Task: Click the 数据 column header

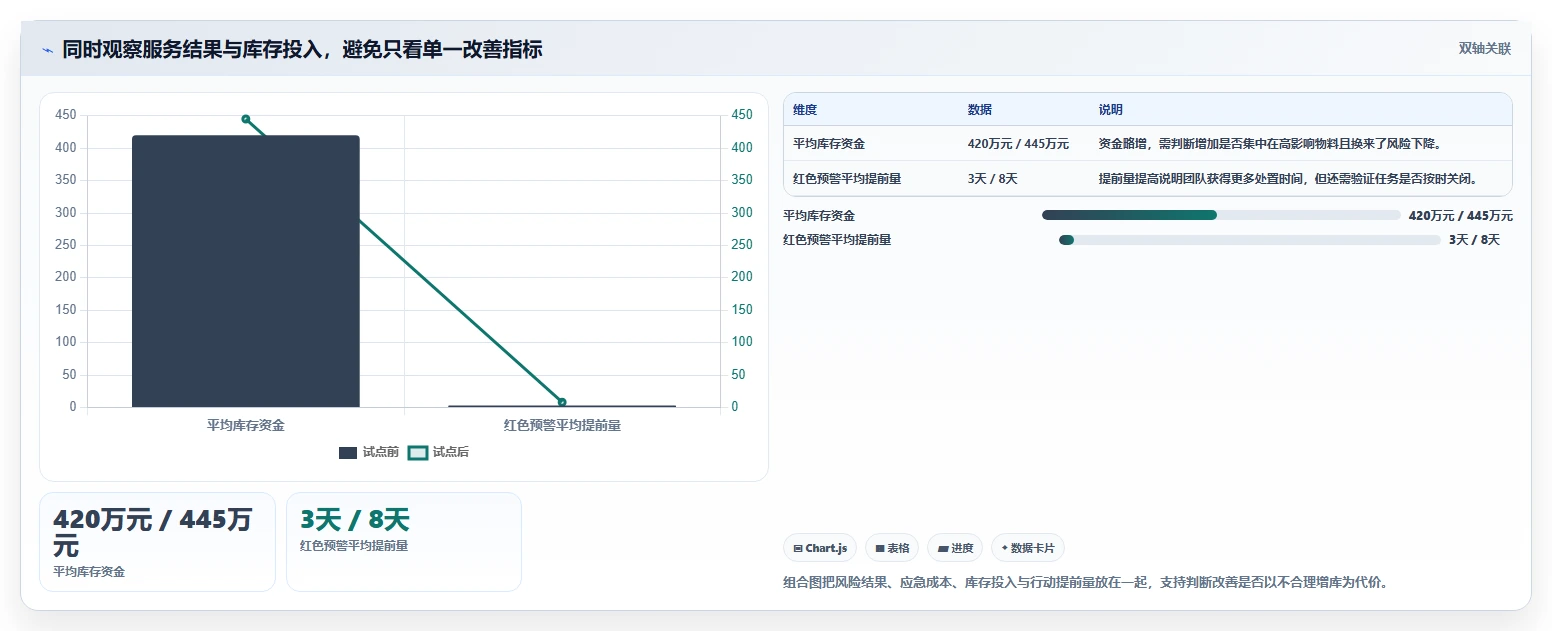Action: pos(980,110)
